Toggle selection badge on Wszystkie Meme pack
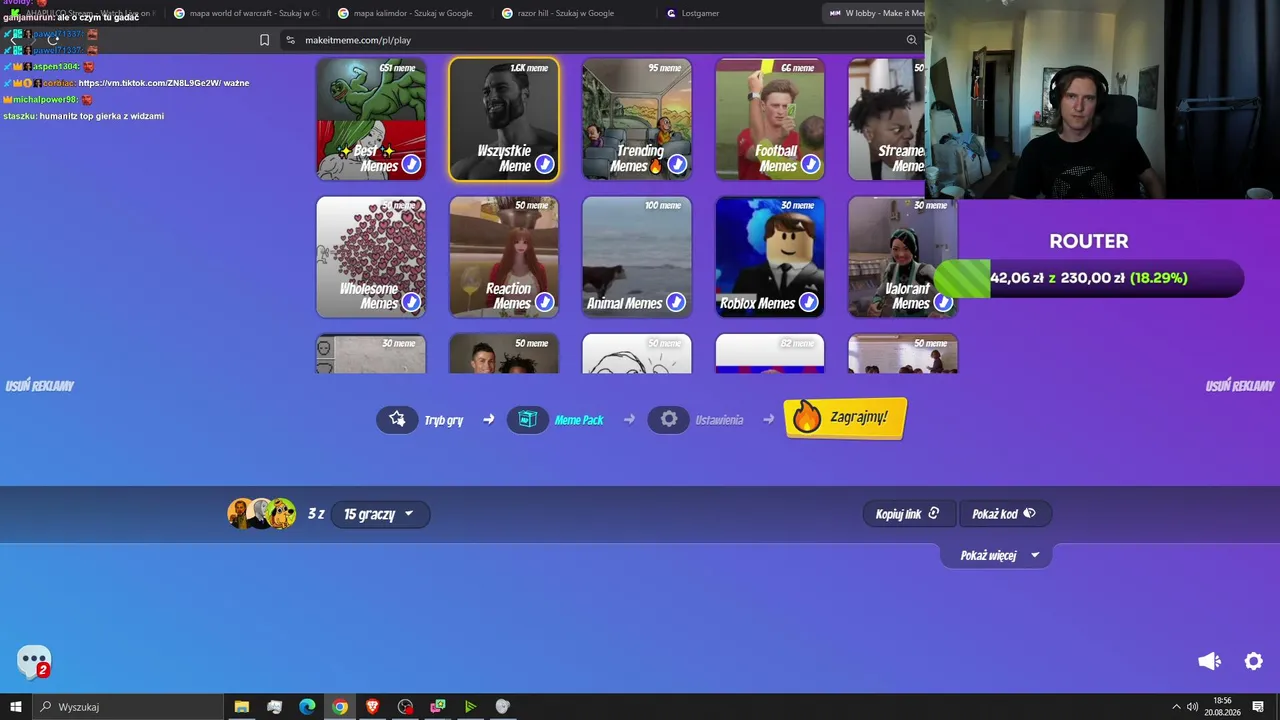 click(544, 164)
